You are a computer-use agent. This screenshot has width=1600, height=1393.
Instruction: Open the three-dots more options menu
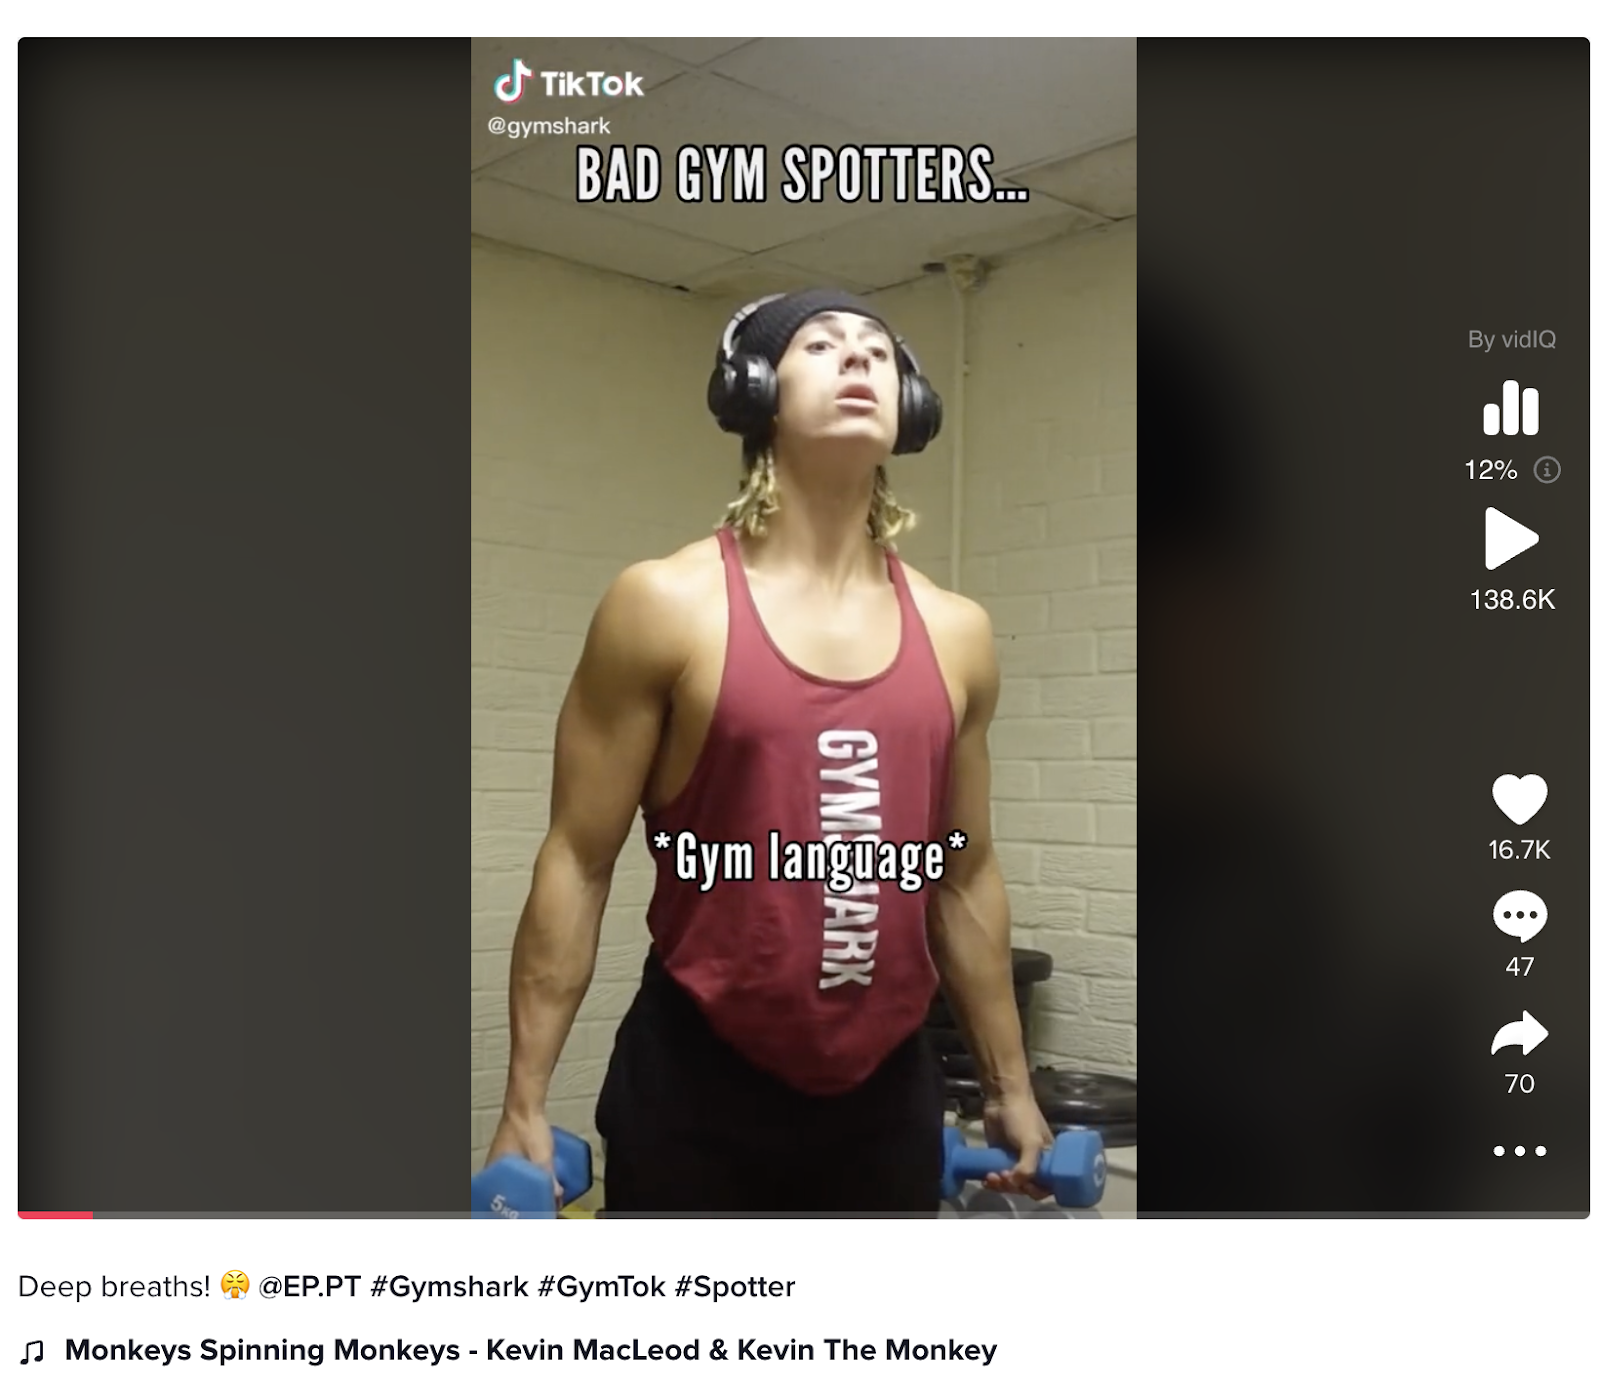1519,1151
